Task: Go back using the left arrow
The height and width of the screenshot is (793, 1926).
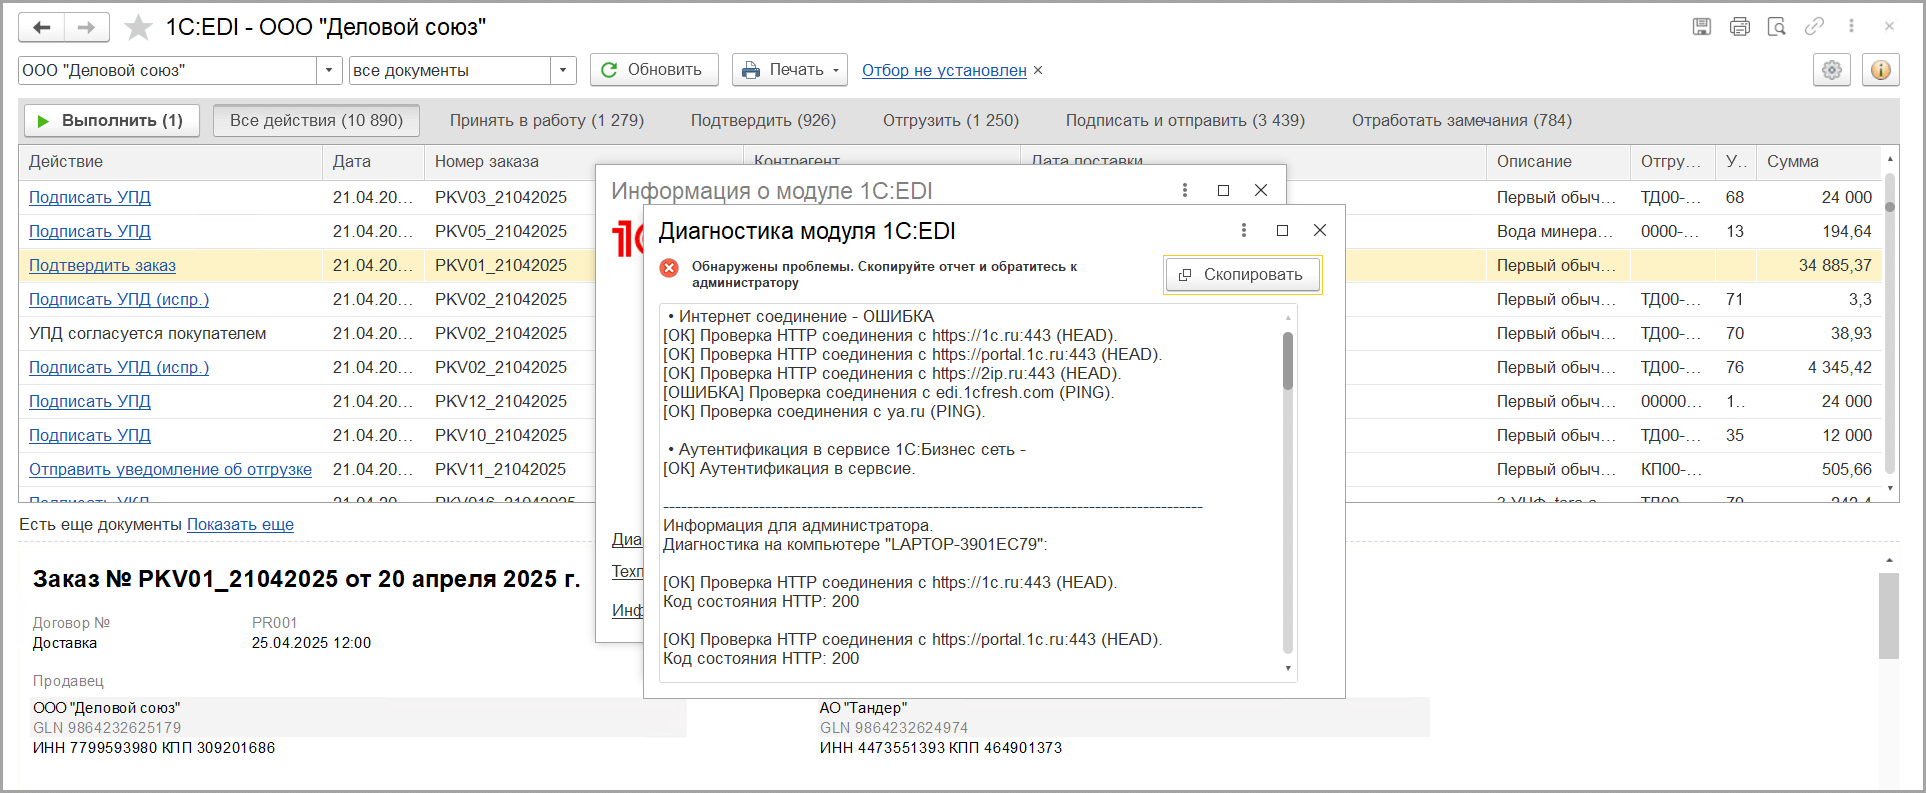Action: (42, 27)
